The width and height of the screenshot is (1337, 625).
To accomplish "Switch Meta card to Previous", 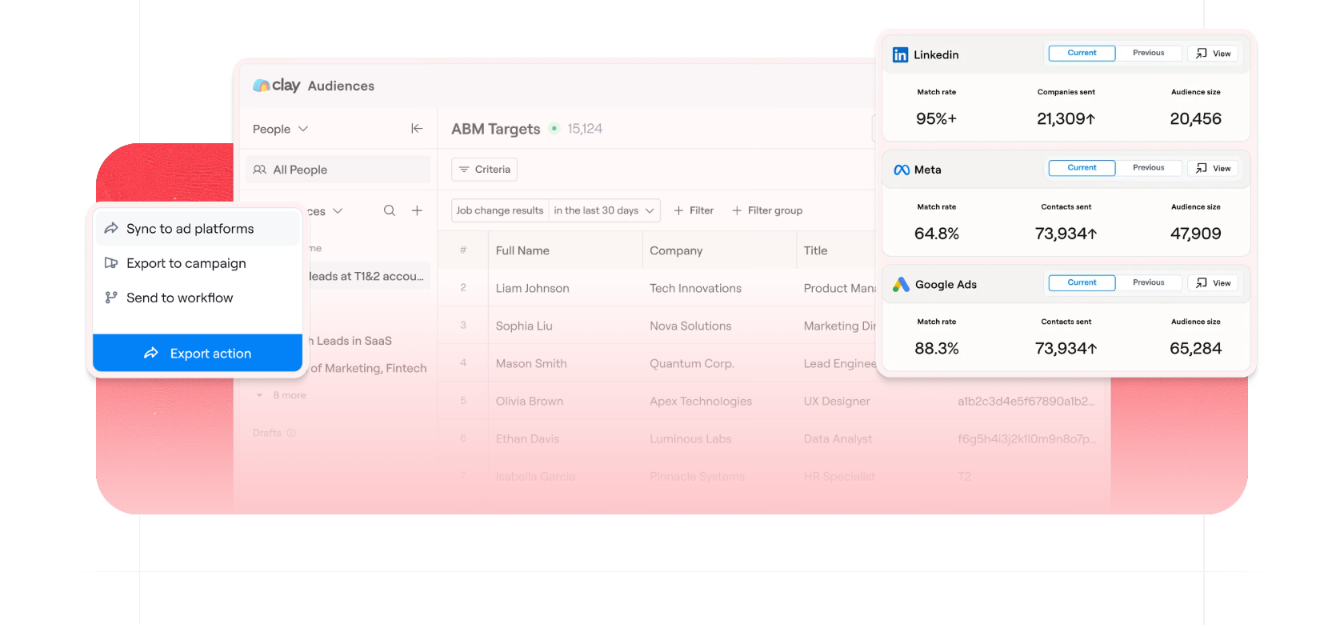I will point(1148,168).
